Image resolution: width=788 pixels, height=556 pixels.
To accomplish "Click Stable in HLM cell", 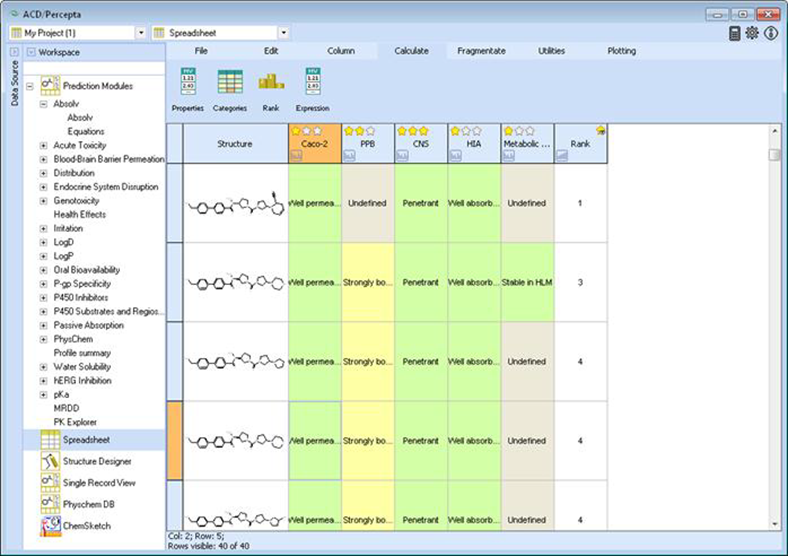I will point(527,283).
